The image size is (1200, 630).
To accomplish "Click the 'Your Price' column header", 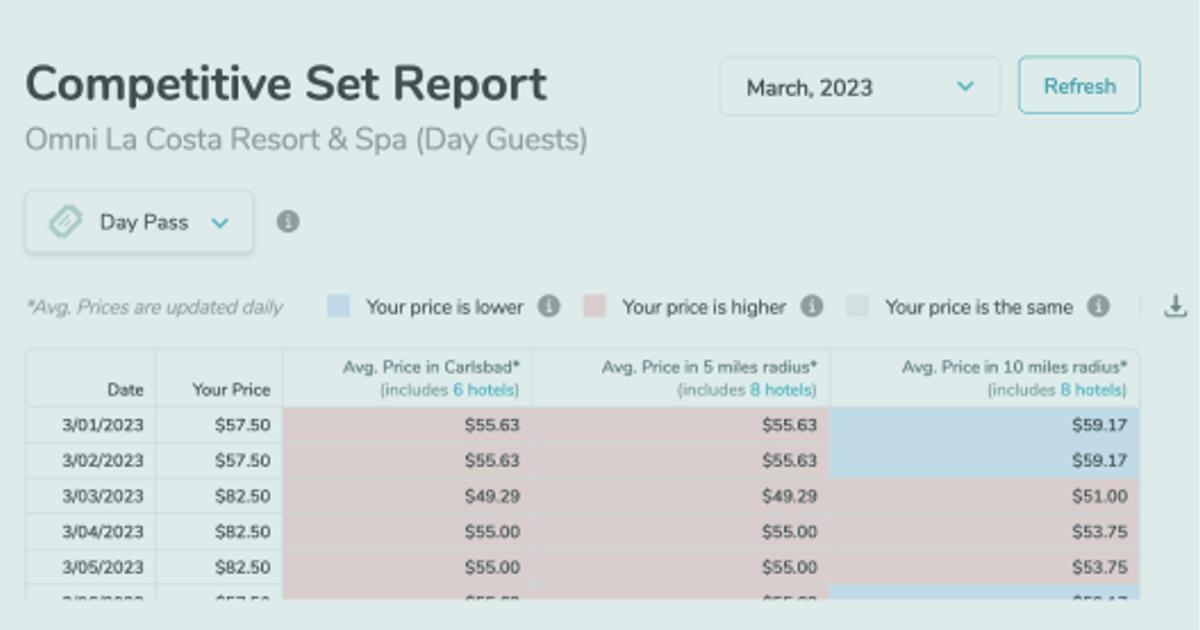I will tap(231, 389).
